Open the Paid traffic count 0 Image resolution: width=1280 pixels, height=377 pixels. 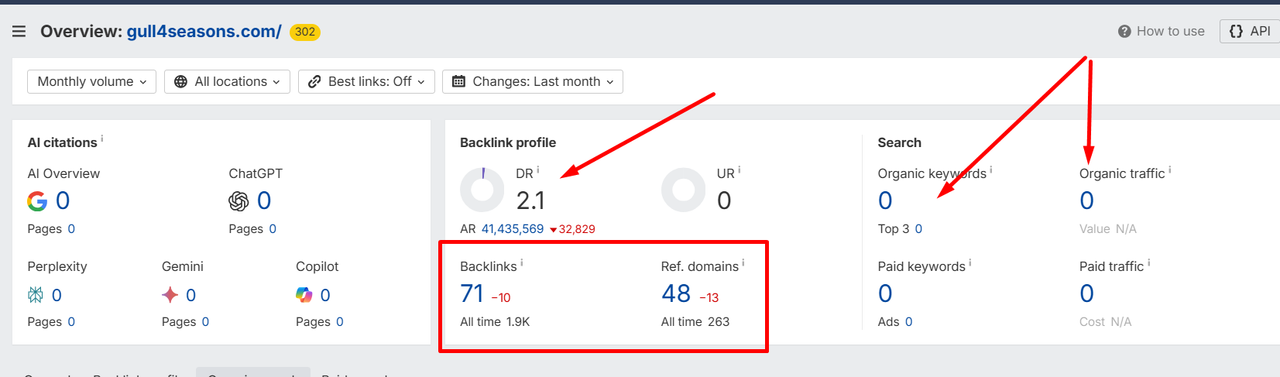pos(1087,294)
